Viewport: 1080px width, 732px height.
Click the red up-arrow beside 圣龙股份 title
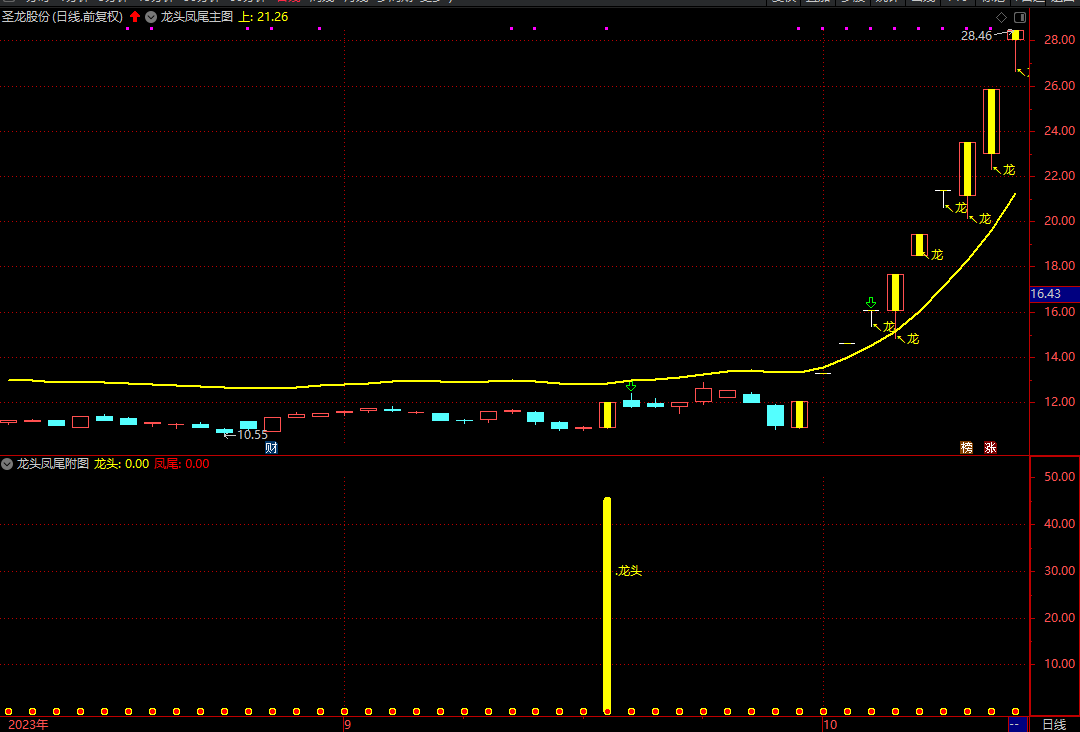point(135,17)
